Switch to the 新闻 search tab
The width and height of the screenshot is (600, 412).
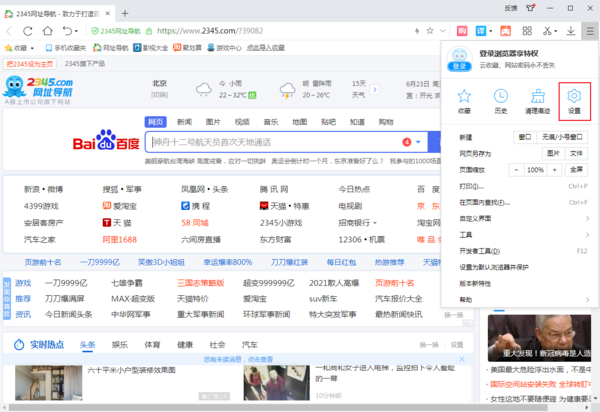click(184, 121)
